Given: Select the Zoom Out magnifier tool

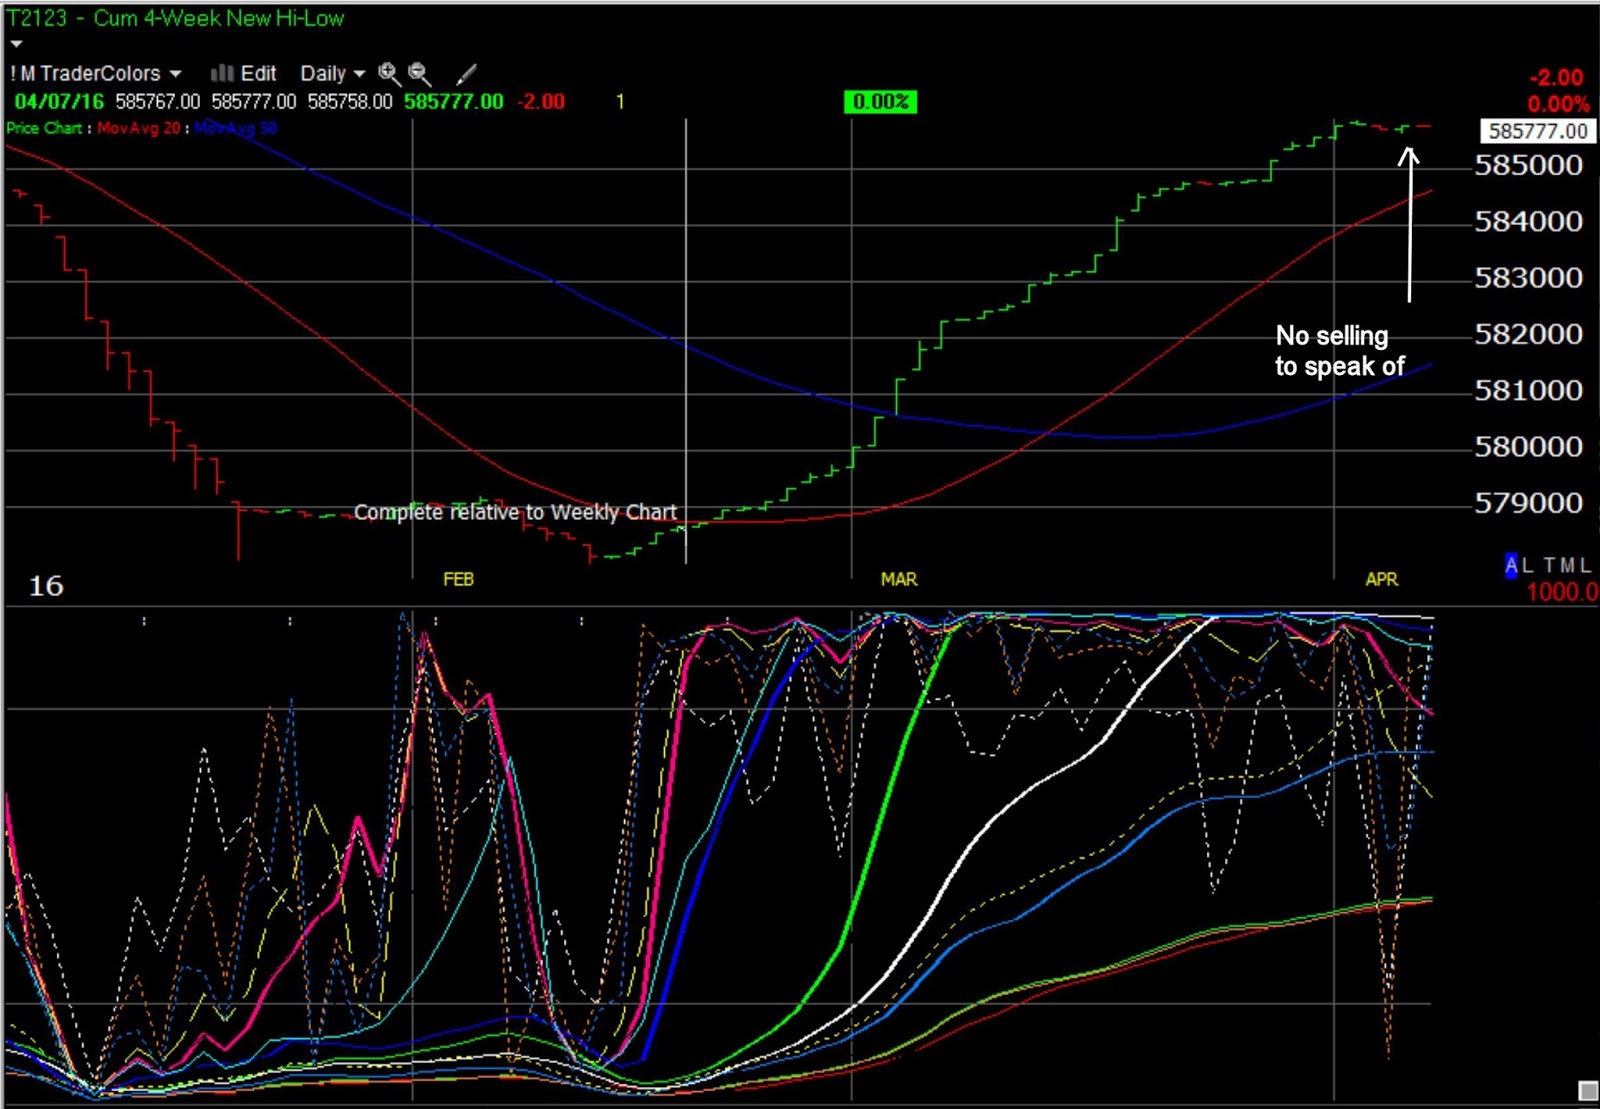Looking at the screenshot, I should tap(419, 71).
